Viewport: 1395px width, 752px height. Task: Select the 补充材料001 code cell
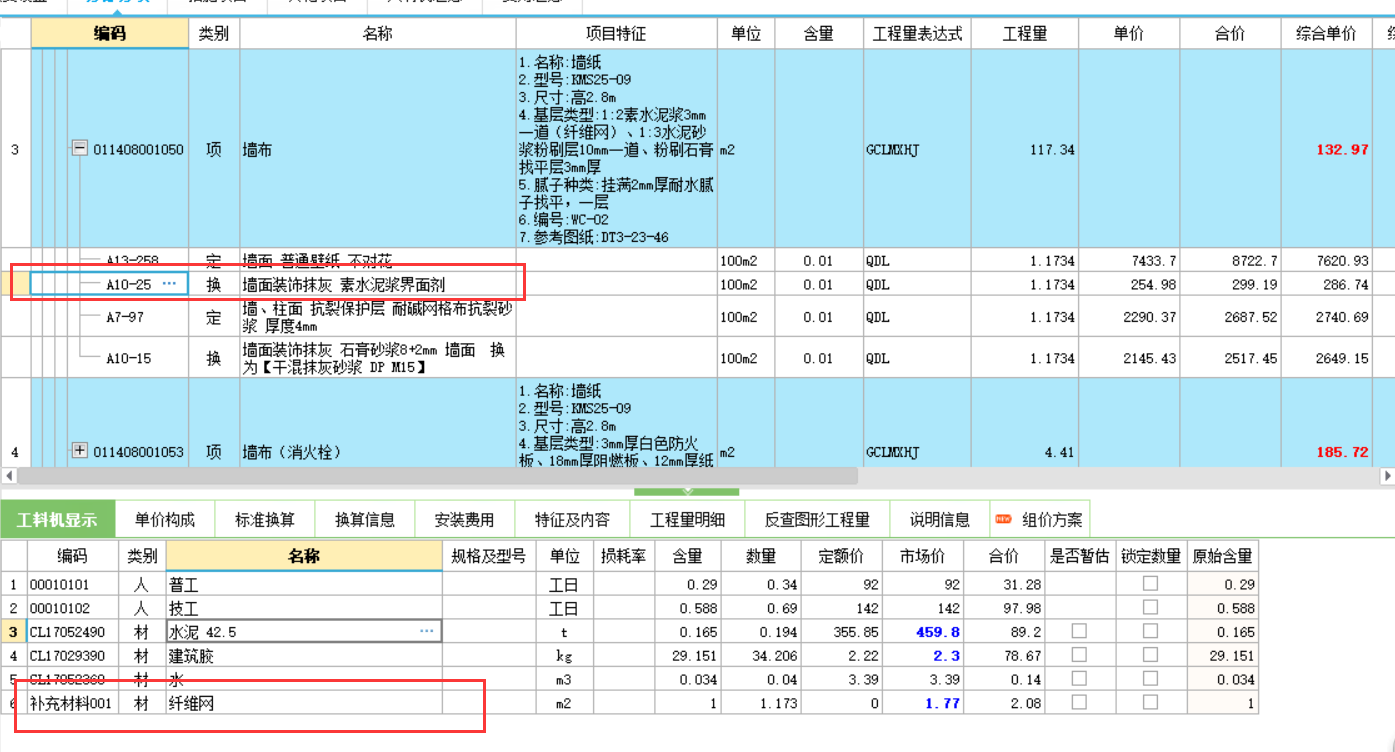pyautogui.click(x=73, y=703)
